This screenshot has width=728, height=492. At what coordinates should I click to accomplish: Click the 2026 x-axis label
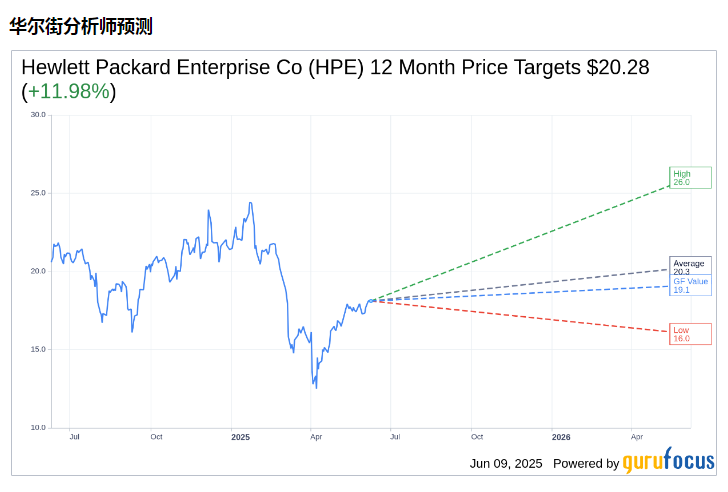tap(561, 437)
